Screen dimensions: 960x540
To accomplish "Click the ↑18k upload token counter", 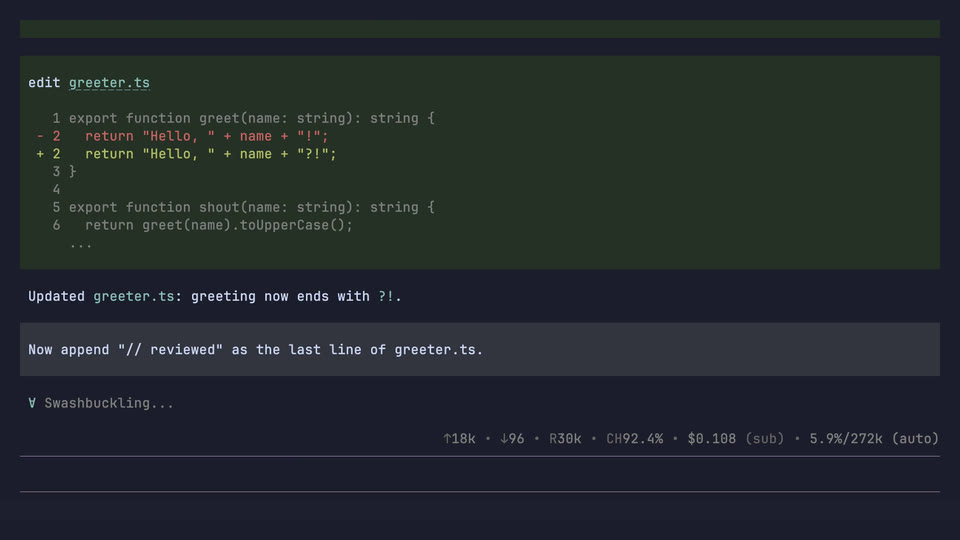I will (459, 438).
